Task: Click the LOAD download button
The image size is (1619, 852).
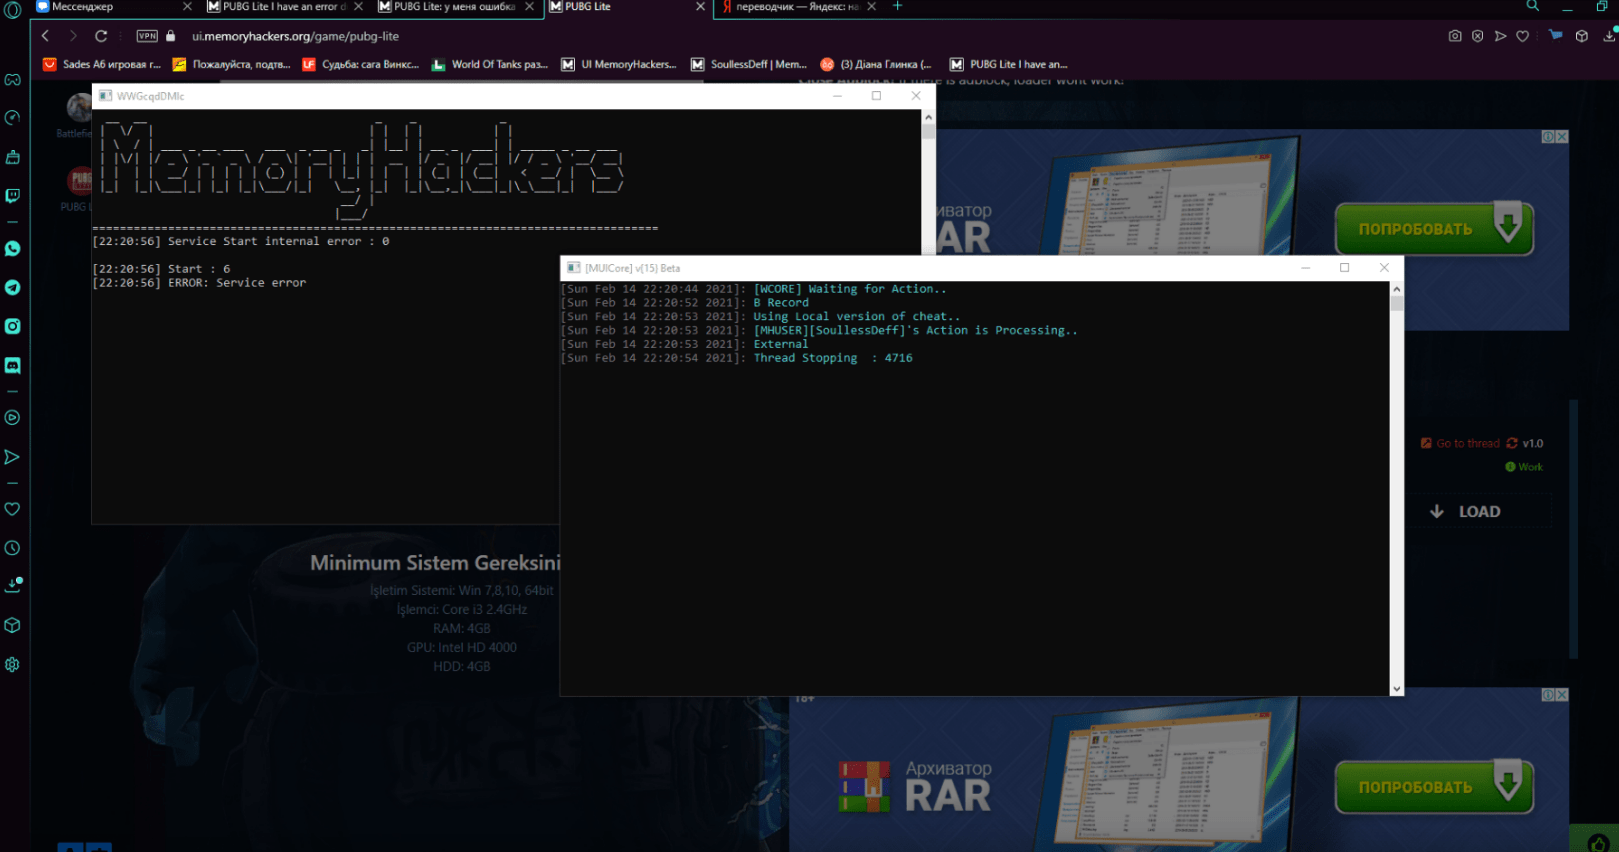Action: (x=1468, y=511)
